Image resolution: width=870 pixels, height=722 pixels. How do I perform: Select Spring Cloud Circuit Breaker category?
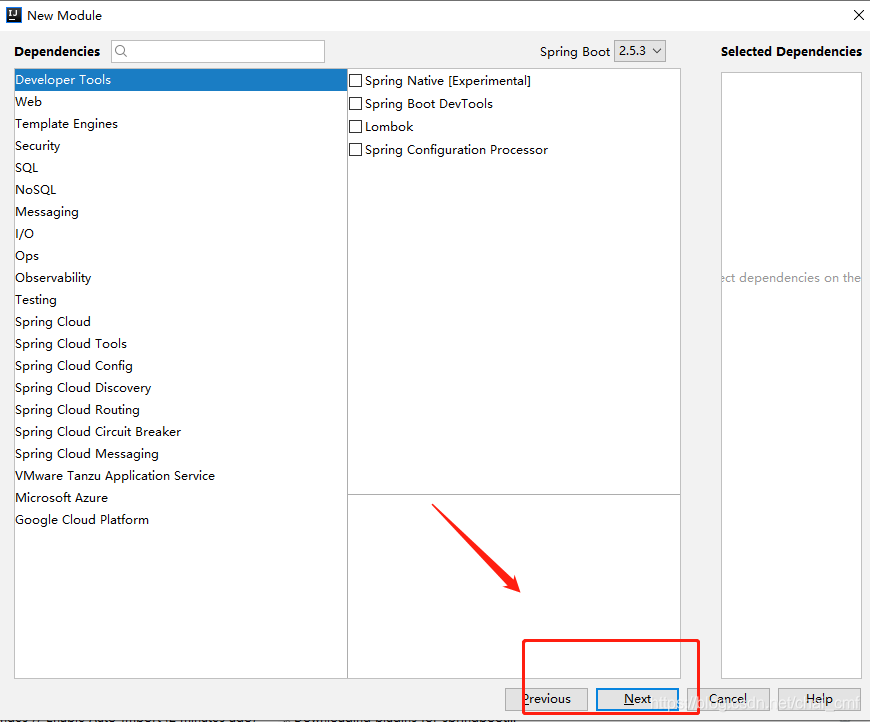181,432
